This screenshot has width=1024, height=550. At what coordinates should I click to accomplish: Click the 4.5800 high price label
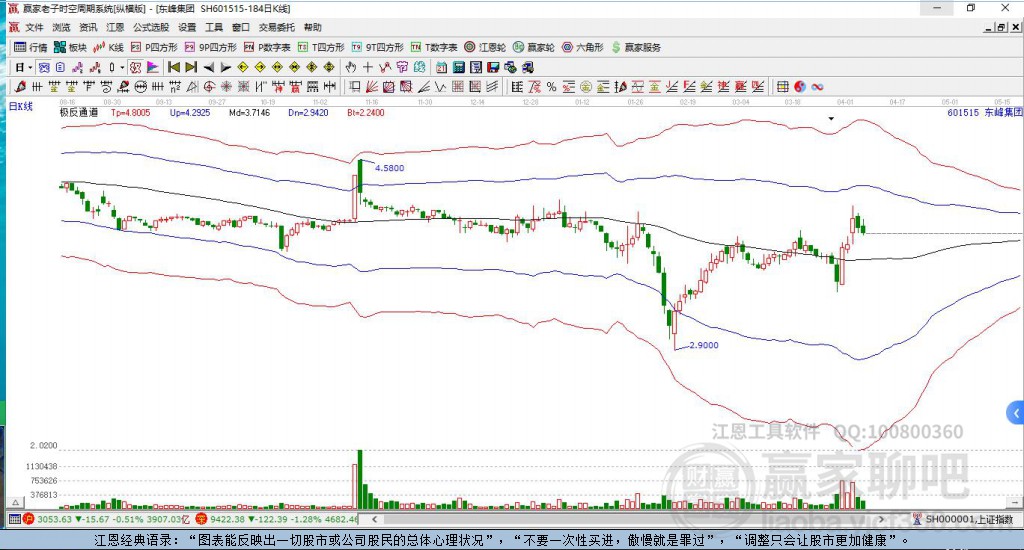point(389,168)
